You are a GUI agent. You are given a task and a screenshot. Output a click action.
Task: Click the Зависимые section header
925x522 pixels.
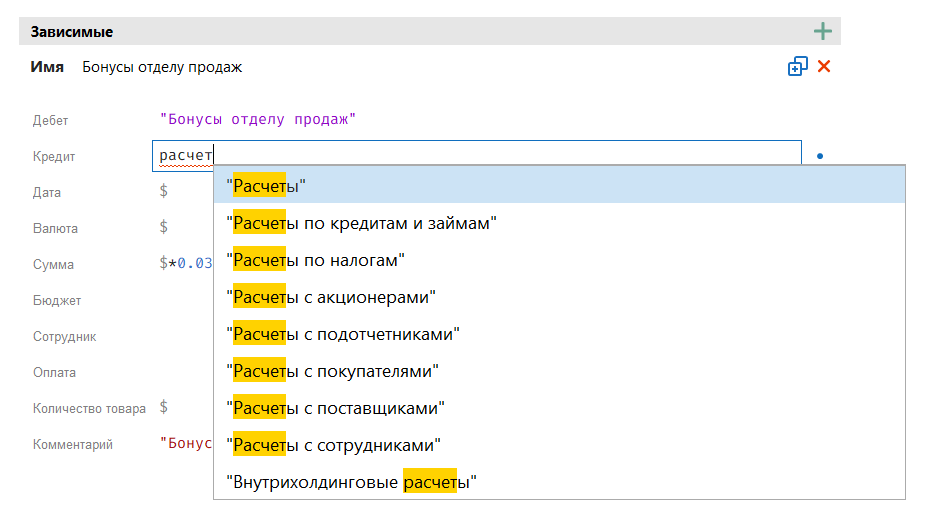point(72,31)
